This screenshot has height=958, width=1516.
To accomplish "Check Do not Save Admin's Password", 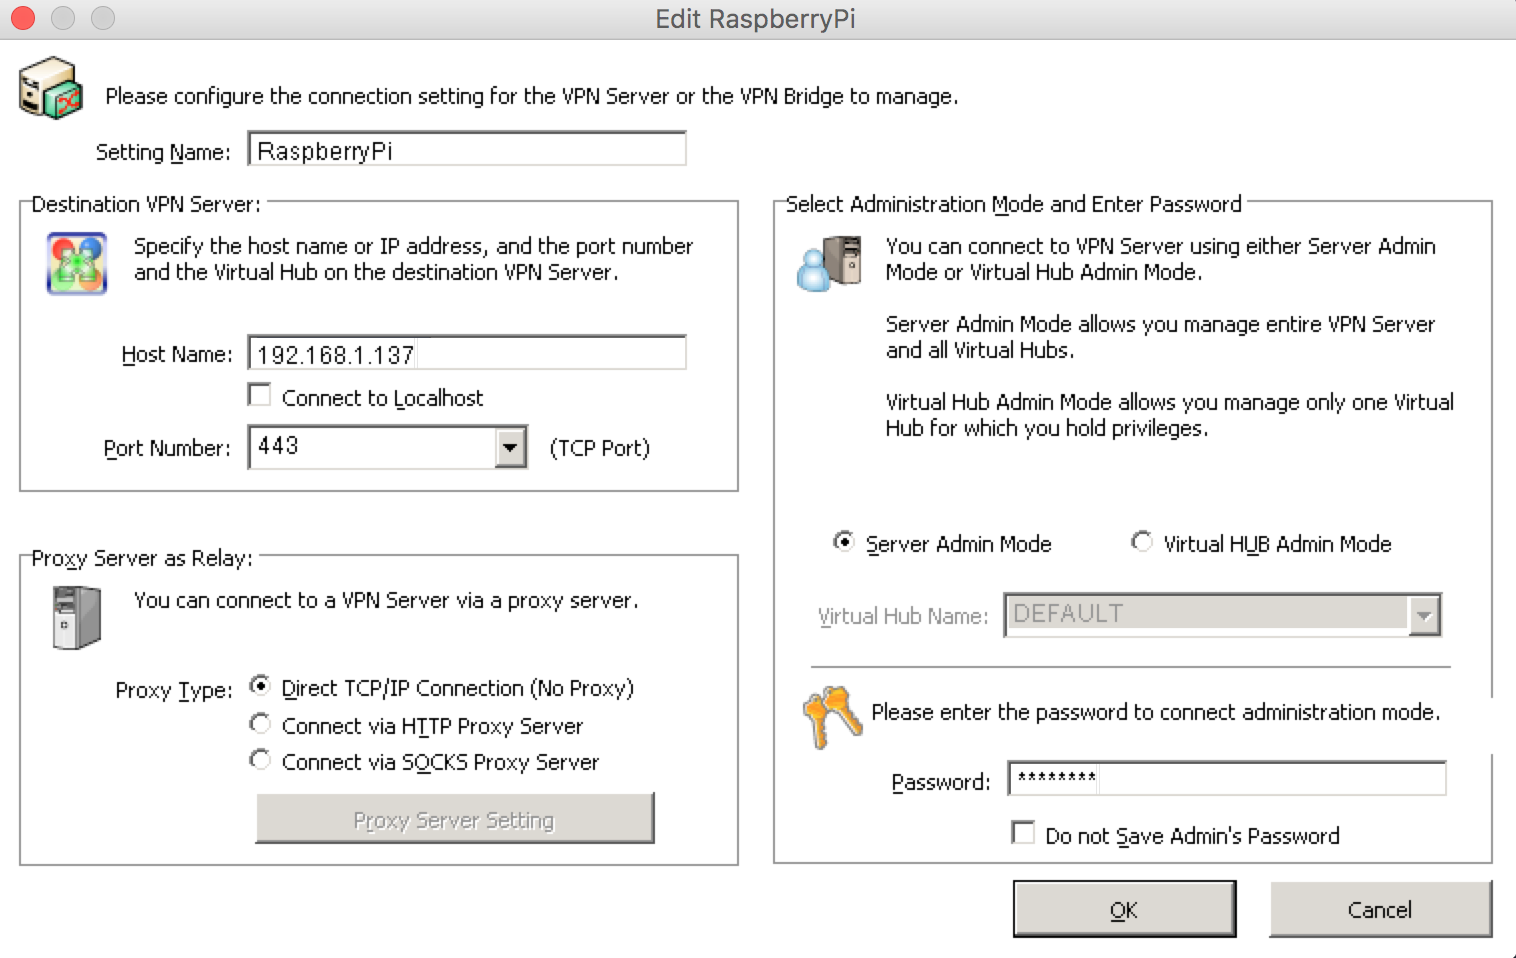I will tap(1022, 832).
